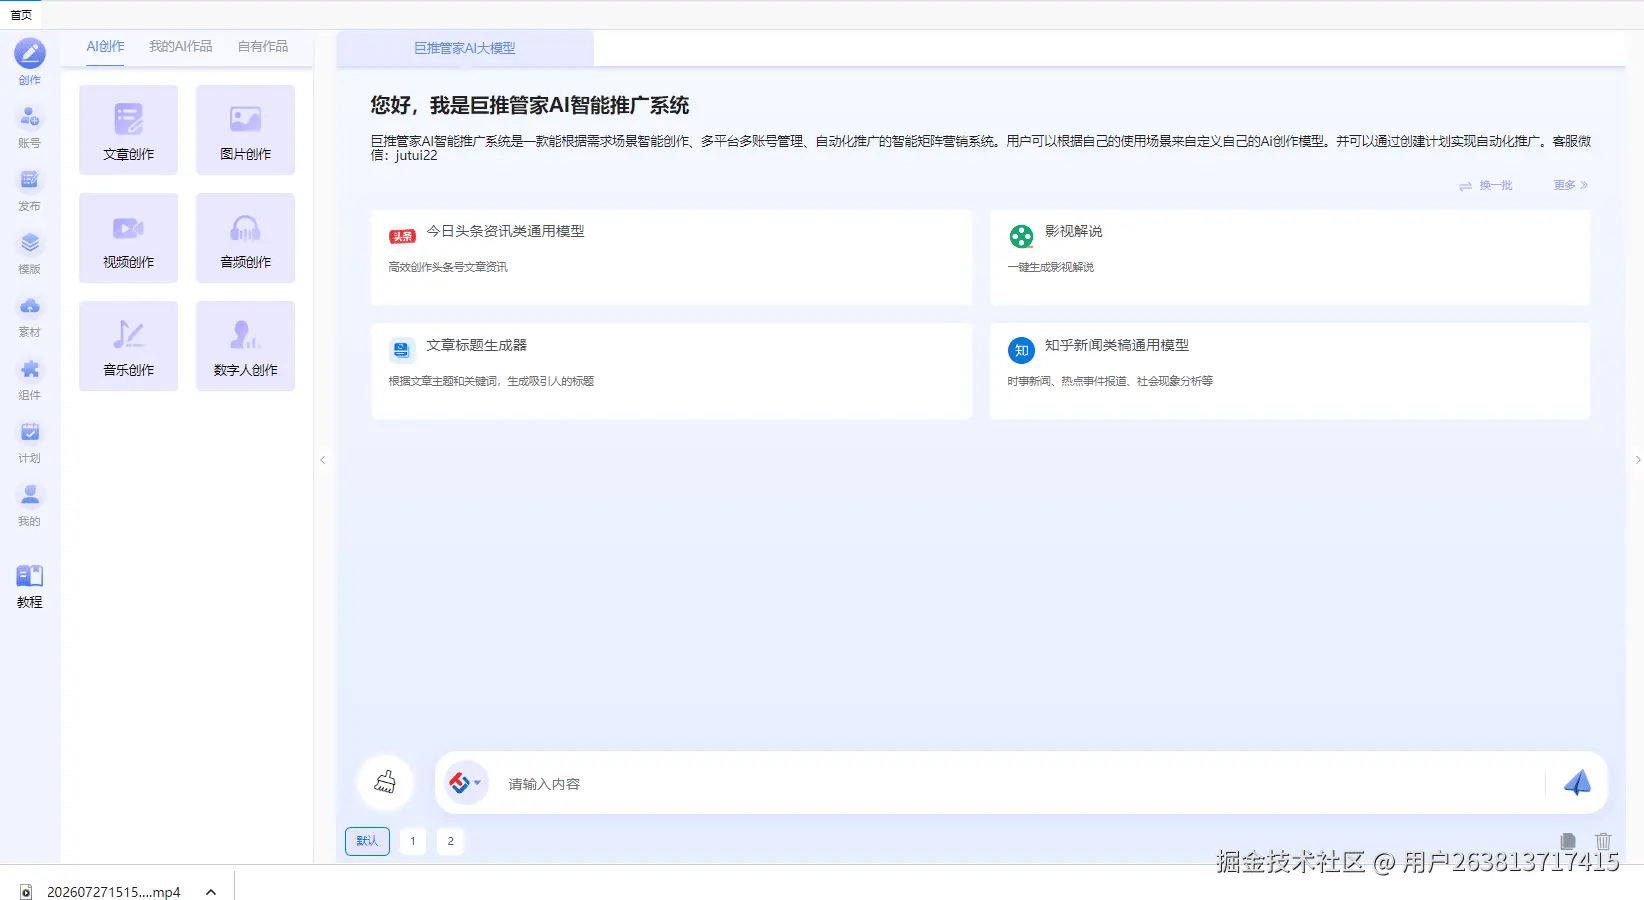Start 音乐创作 music creation
This screenshot has width=1644, height=900.
129,346
